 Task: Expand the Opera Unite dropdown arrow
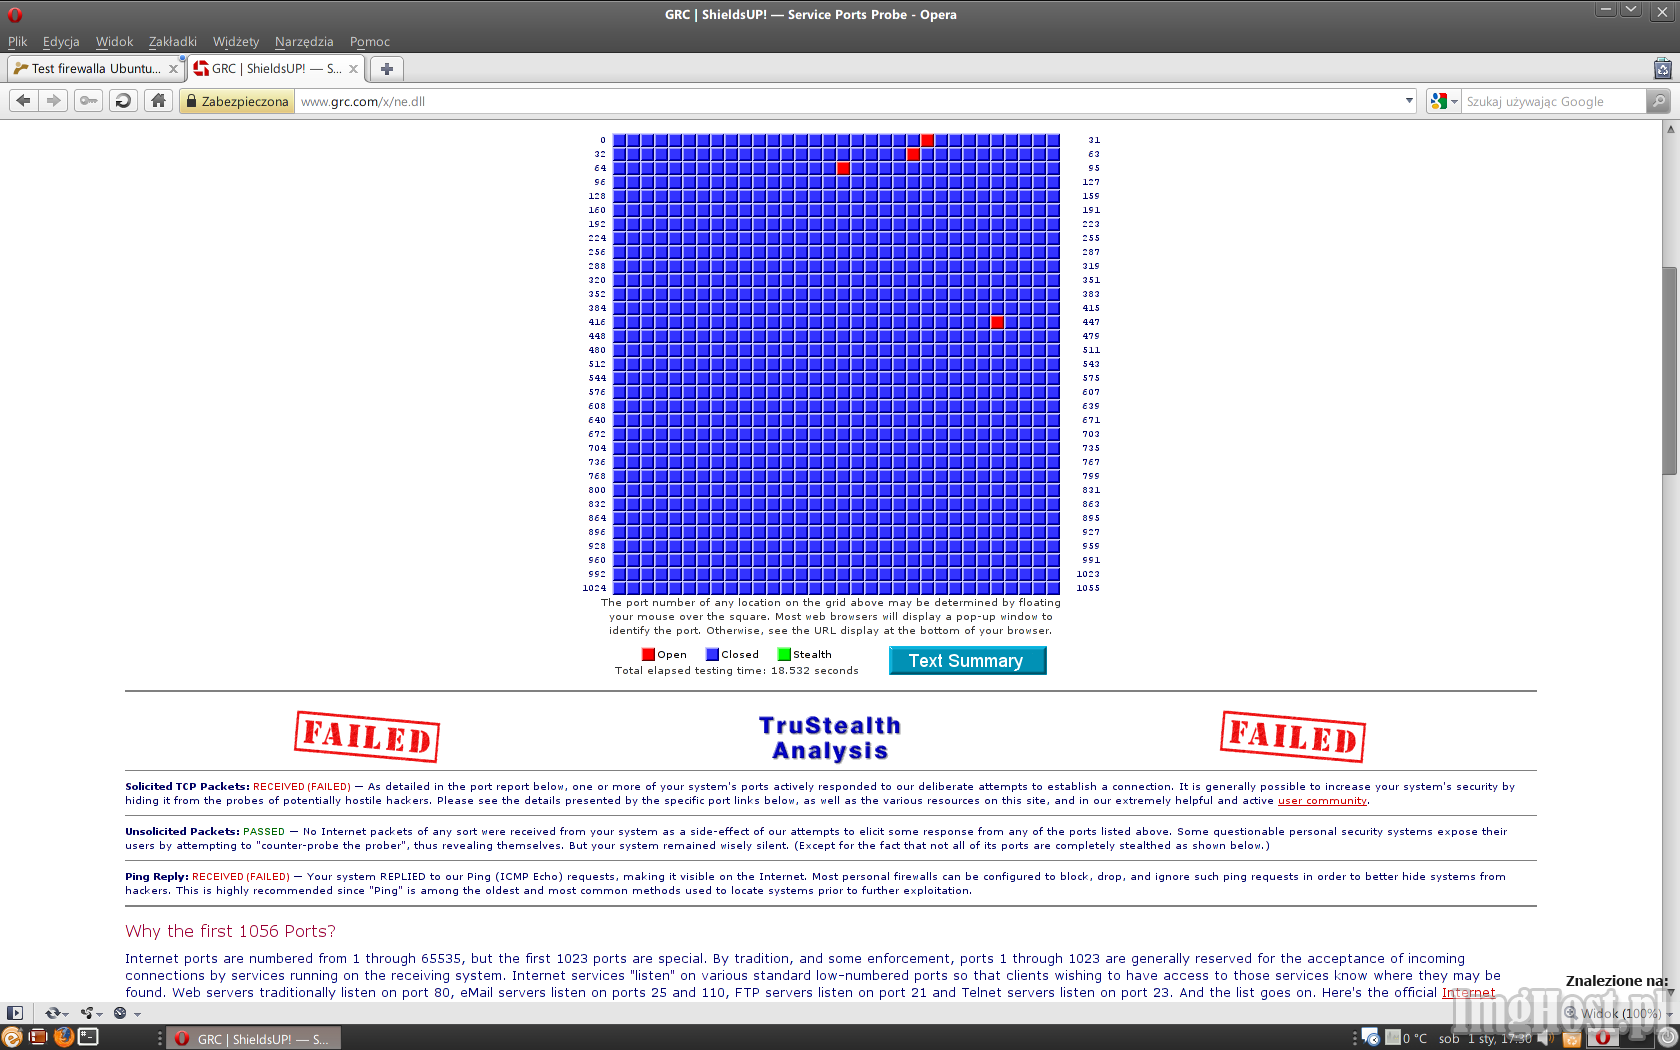click(x=100, y=1014)
